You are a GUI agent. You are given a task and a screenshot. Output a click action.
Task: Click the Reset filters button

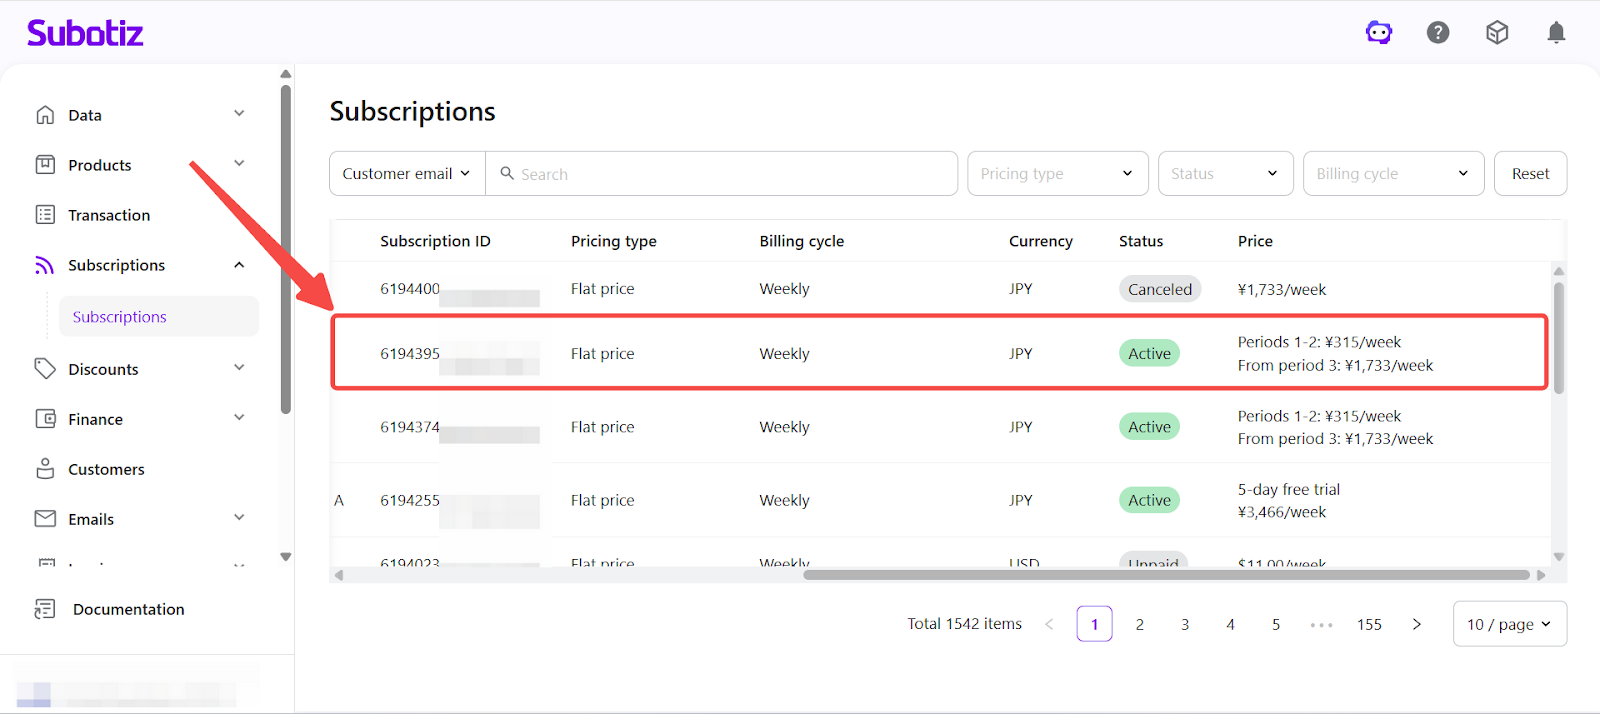click(x=1530, y=174)
